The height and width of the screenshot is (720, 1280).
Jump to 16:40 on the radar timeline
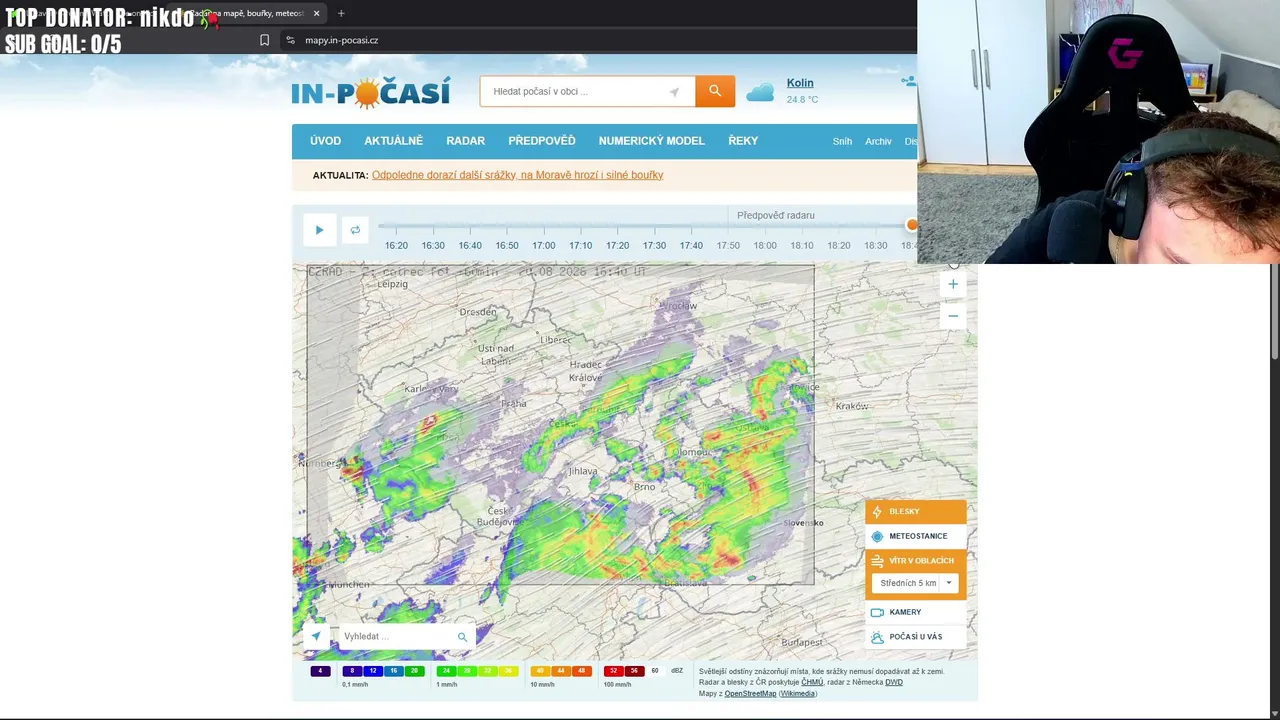[x=470, y=245]
